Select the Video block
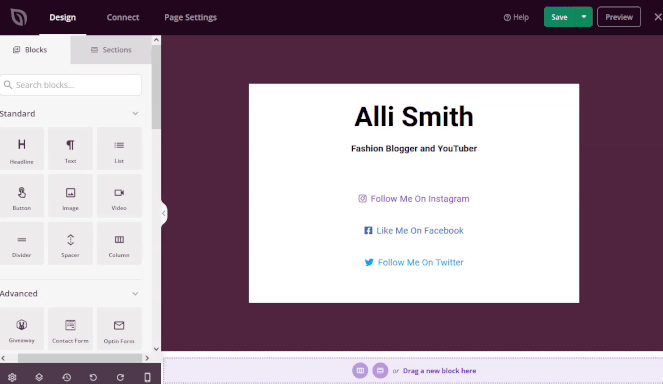 (119, 196)
